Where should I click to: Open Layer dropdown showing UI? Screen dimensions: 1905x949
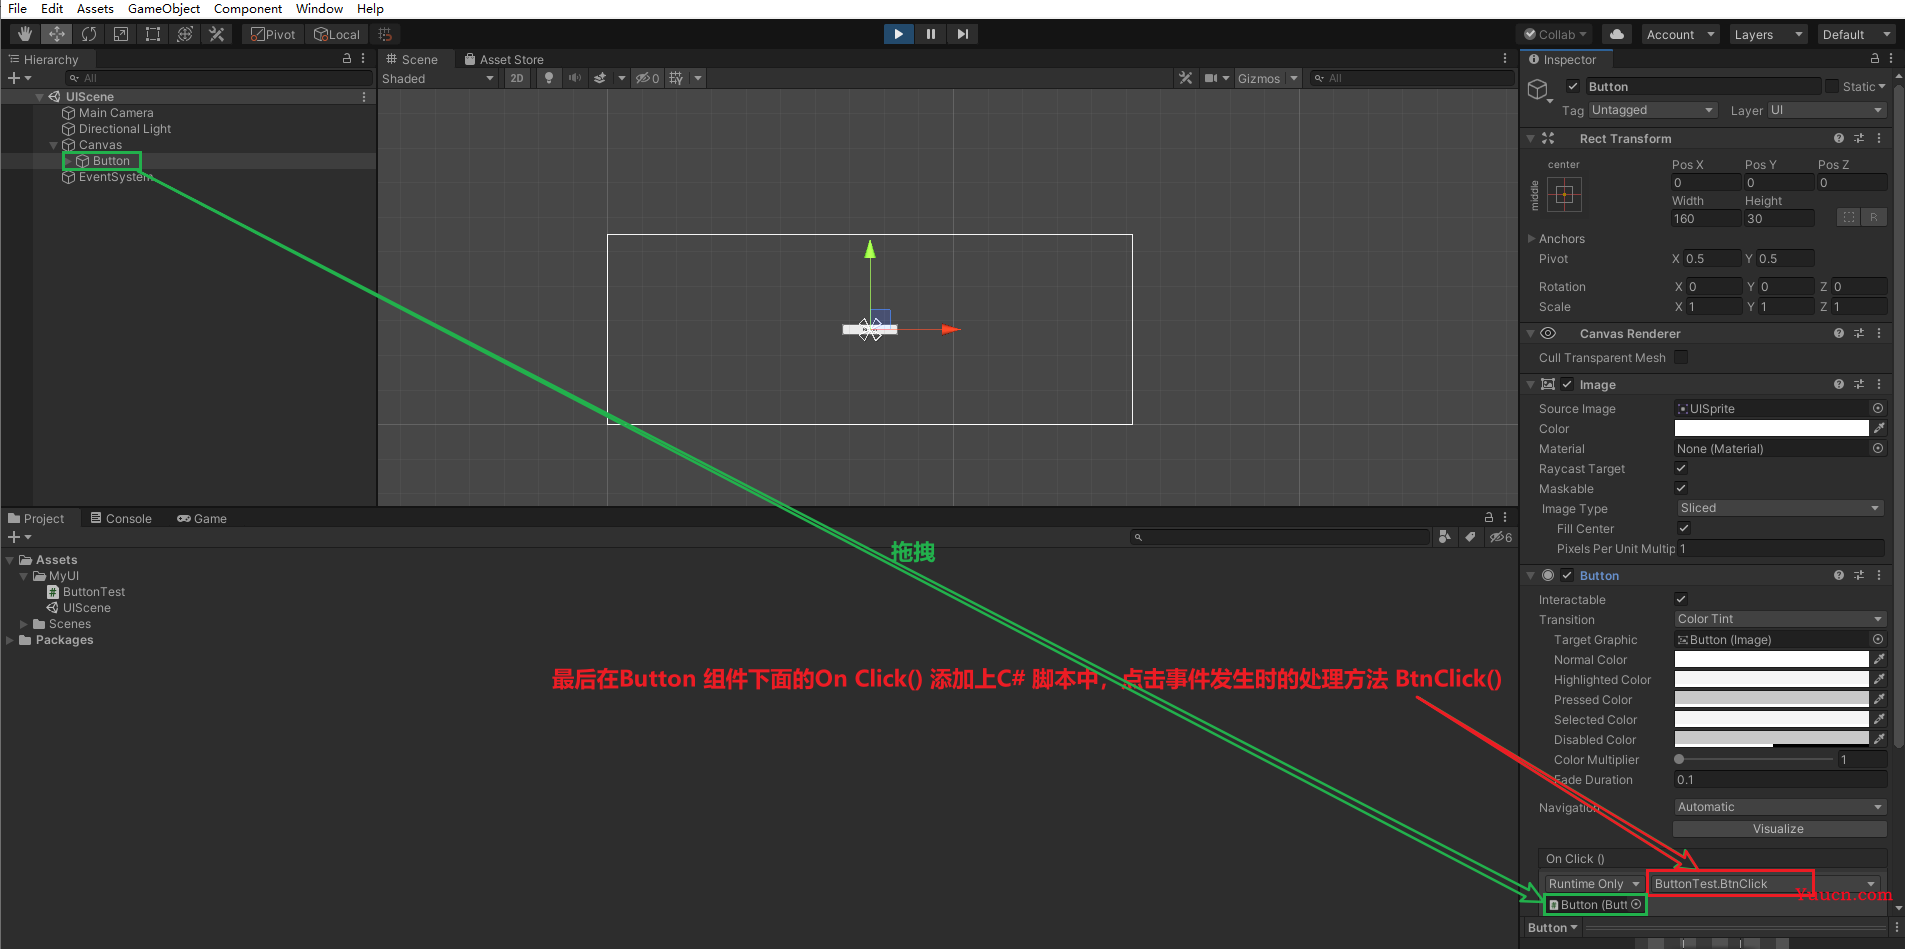pyautogui.click(x=1827, y=110)
